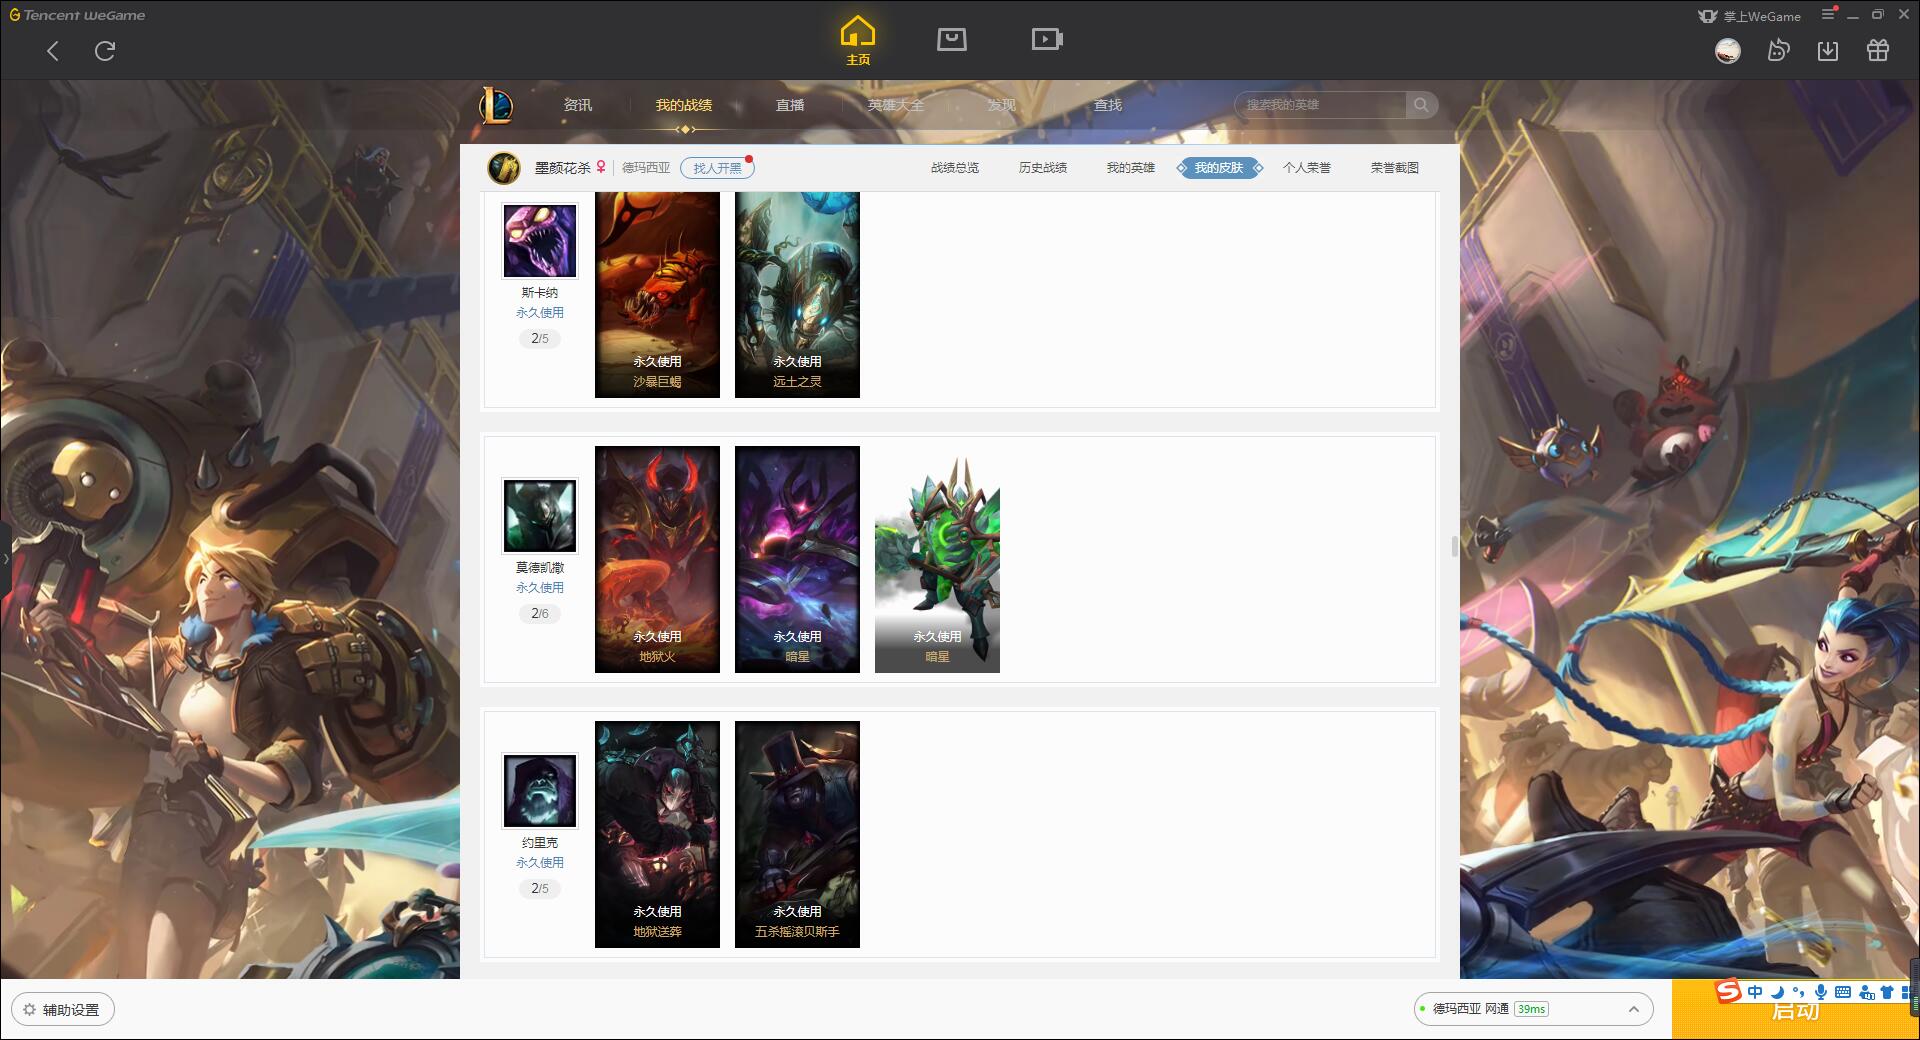Open the user avatar profile
1920x1040 pixels.
(1728, 51)
